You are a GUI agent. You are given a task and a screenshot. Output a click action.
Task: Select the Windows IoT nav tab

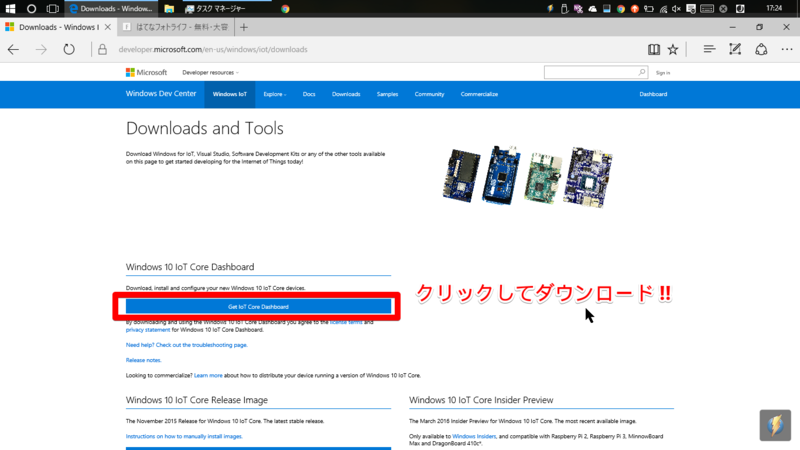tap(230, 94)
